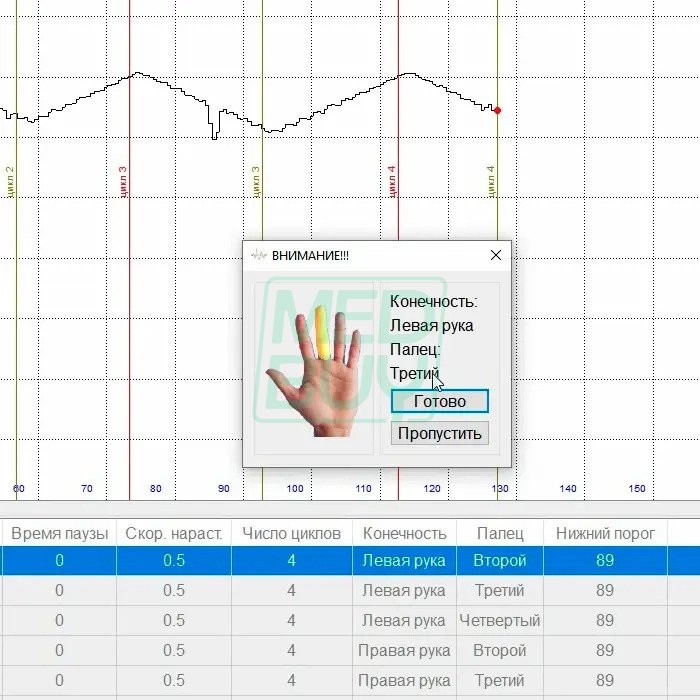Click the 'Число циклов' column header
This screenshot has width=700, height=700.
[x=292, y=533]
